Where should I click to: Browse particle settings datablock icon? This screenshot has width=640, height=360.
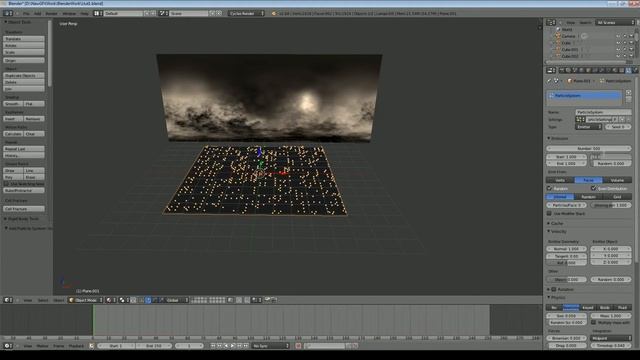click(x=580, y=120)
